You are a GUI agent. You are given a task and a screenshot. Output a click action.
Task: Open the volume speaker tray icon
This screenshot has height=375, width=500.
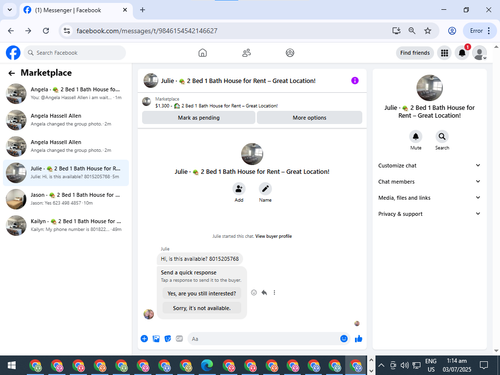pyautogui.click(x=405, y=365)
